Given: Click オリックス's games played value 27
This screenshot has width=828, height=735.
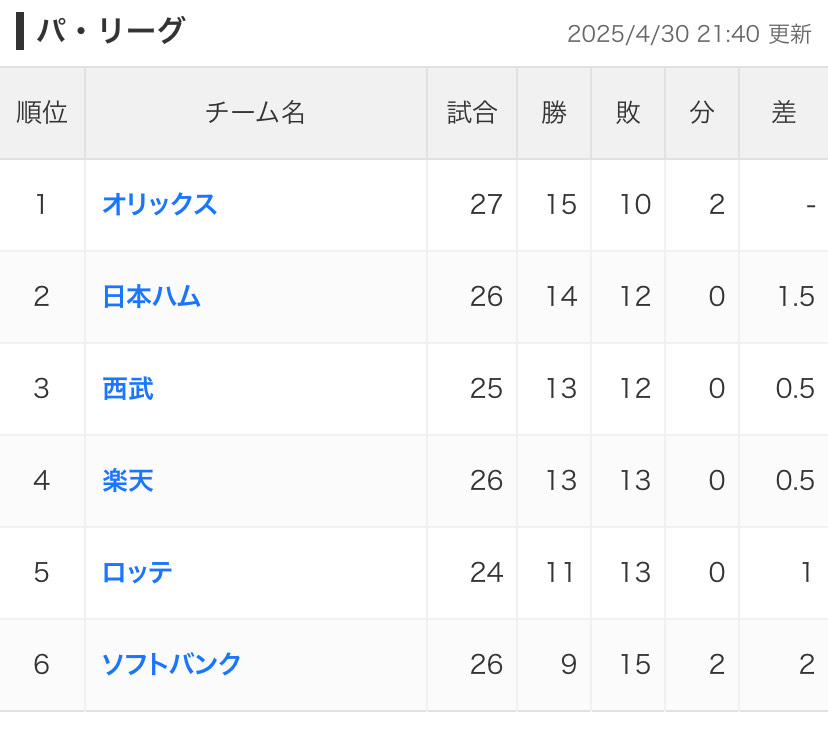Looking at the screenshot, I should point(486,205).
